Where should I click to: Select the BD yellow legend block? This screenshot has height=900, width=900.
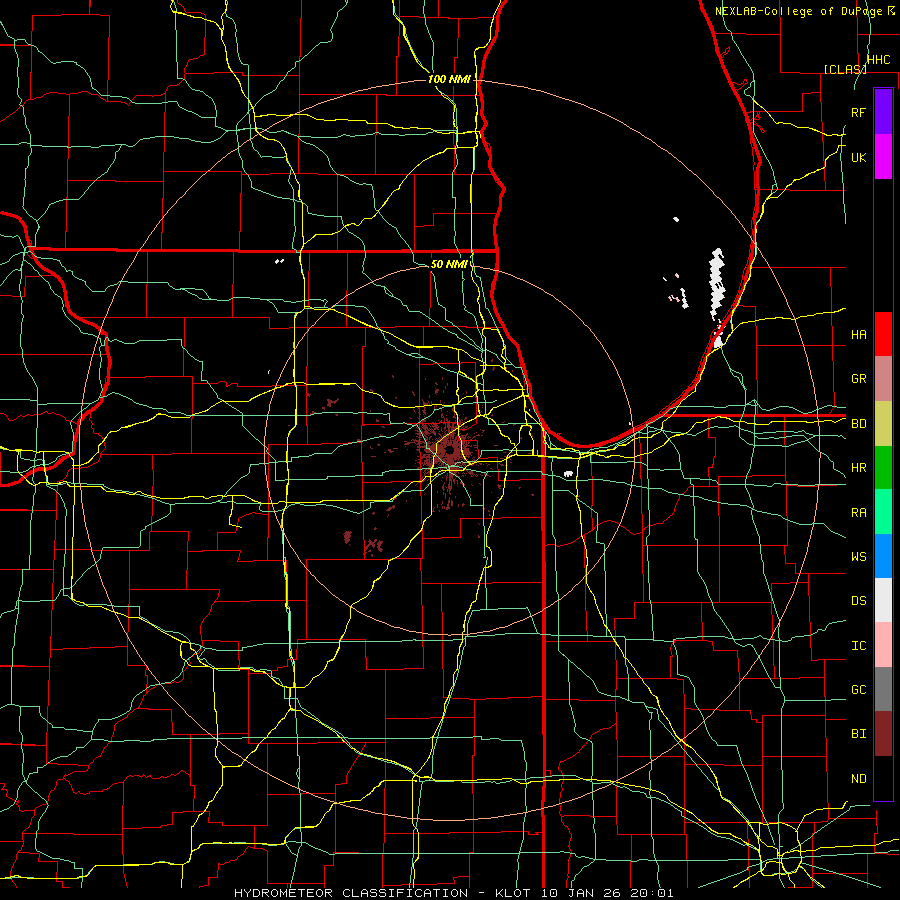point(883,423)
